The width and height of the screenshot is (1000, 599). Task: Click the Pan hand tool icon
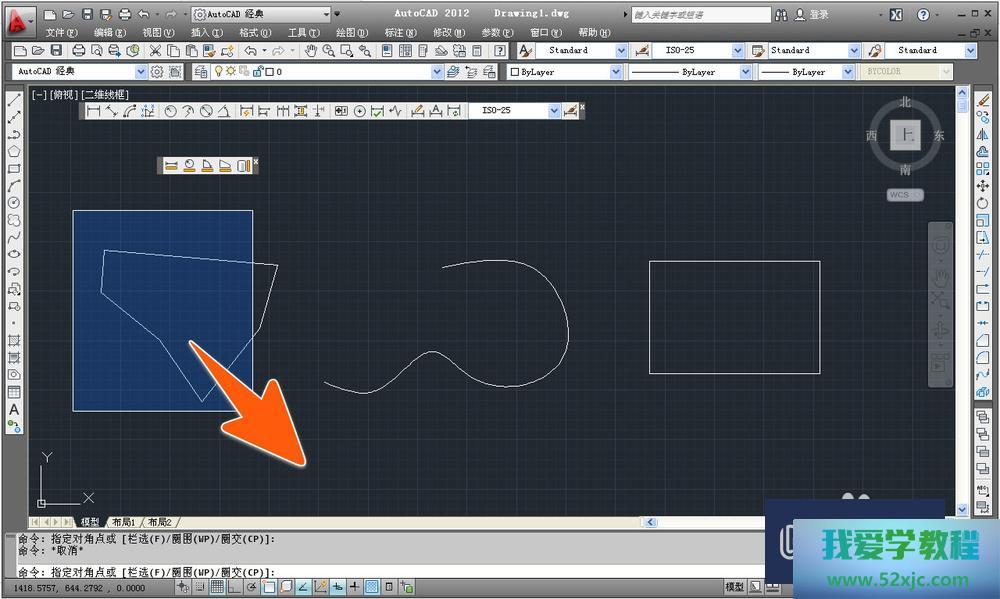click(x=311, y=51)
